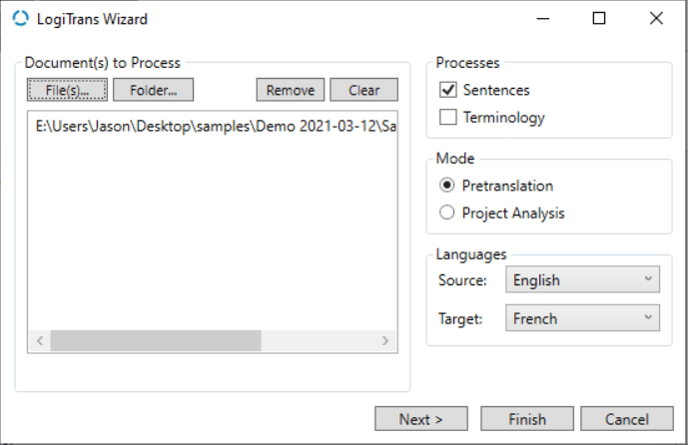Close the LogiTrans Wizard window
This screenshot has width=688, height=445.
pos(656,18)
